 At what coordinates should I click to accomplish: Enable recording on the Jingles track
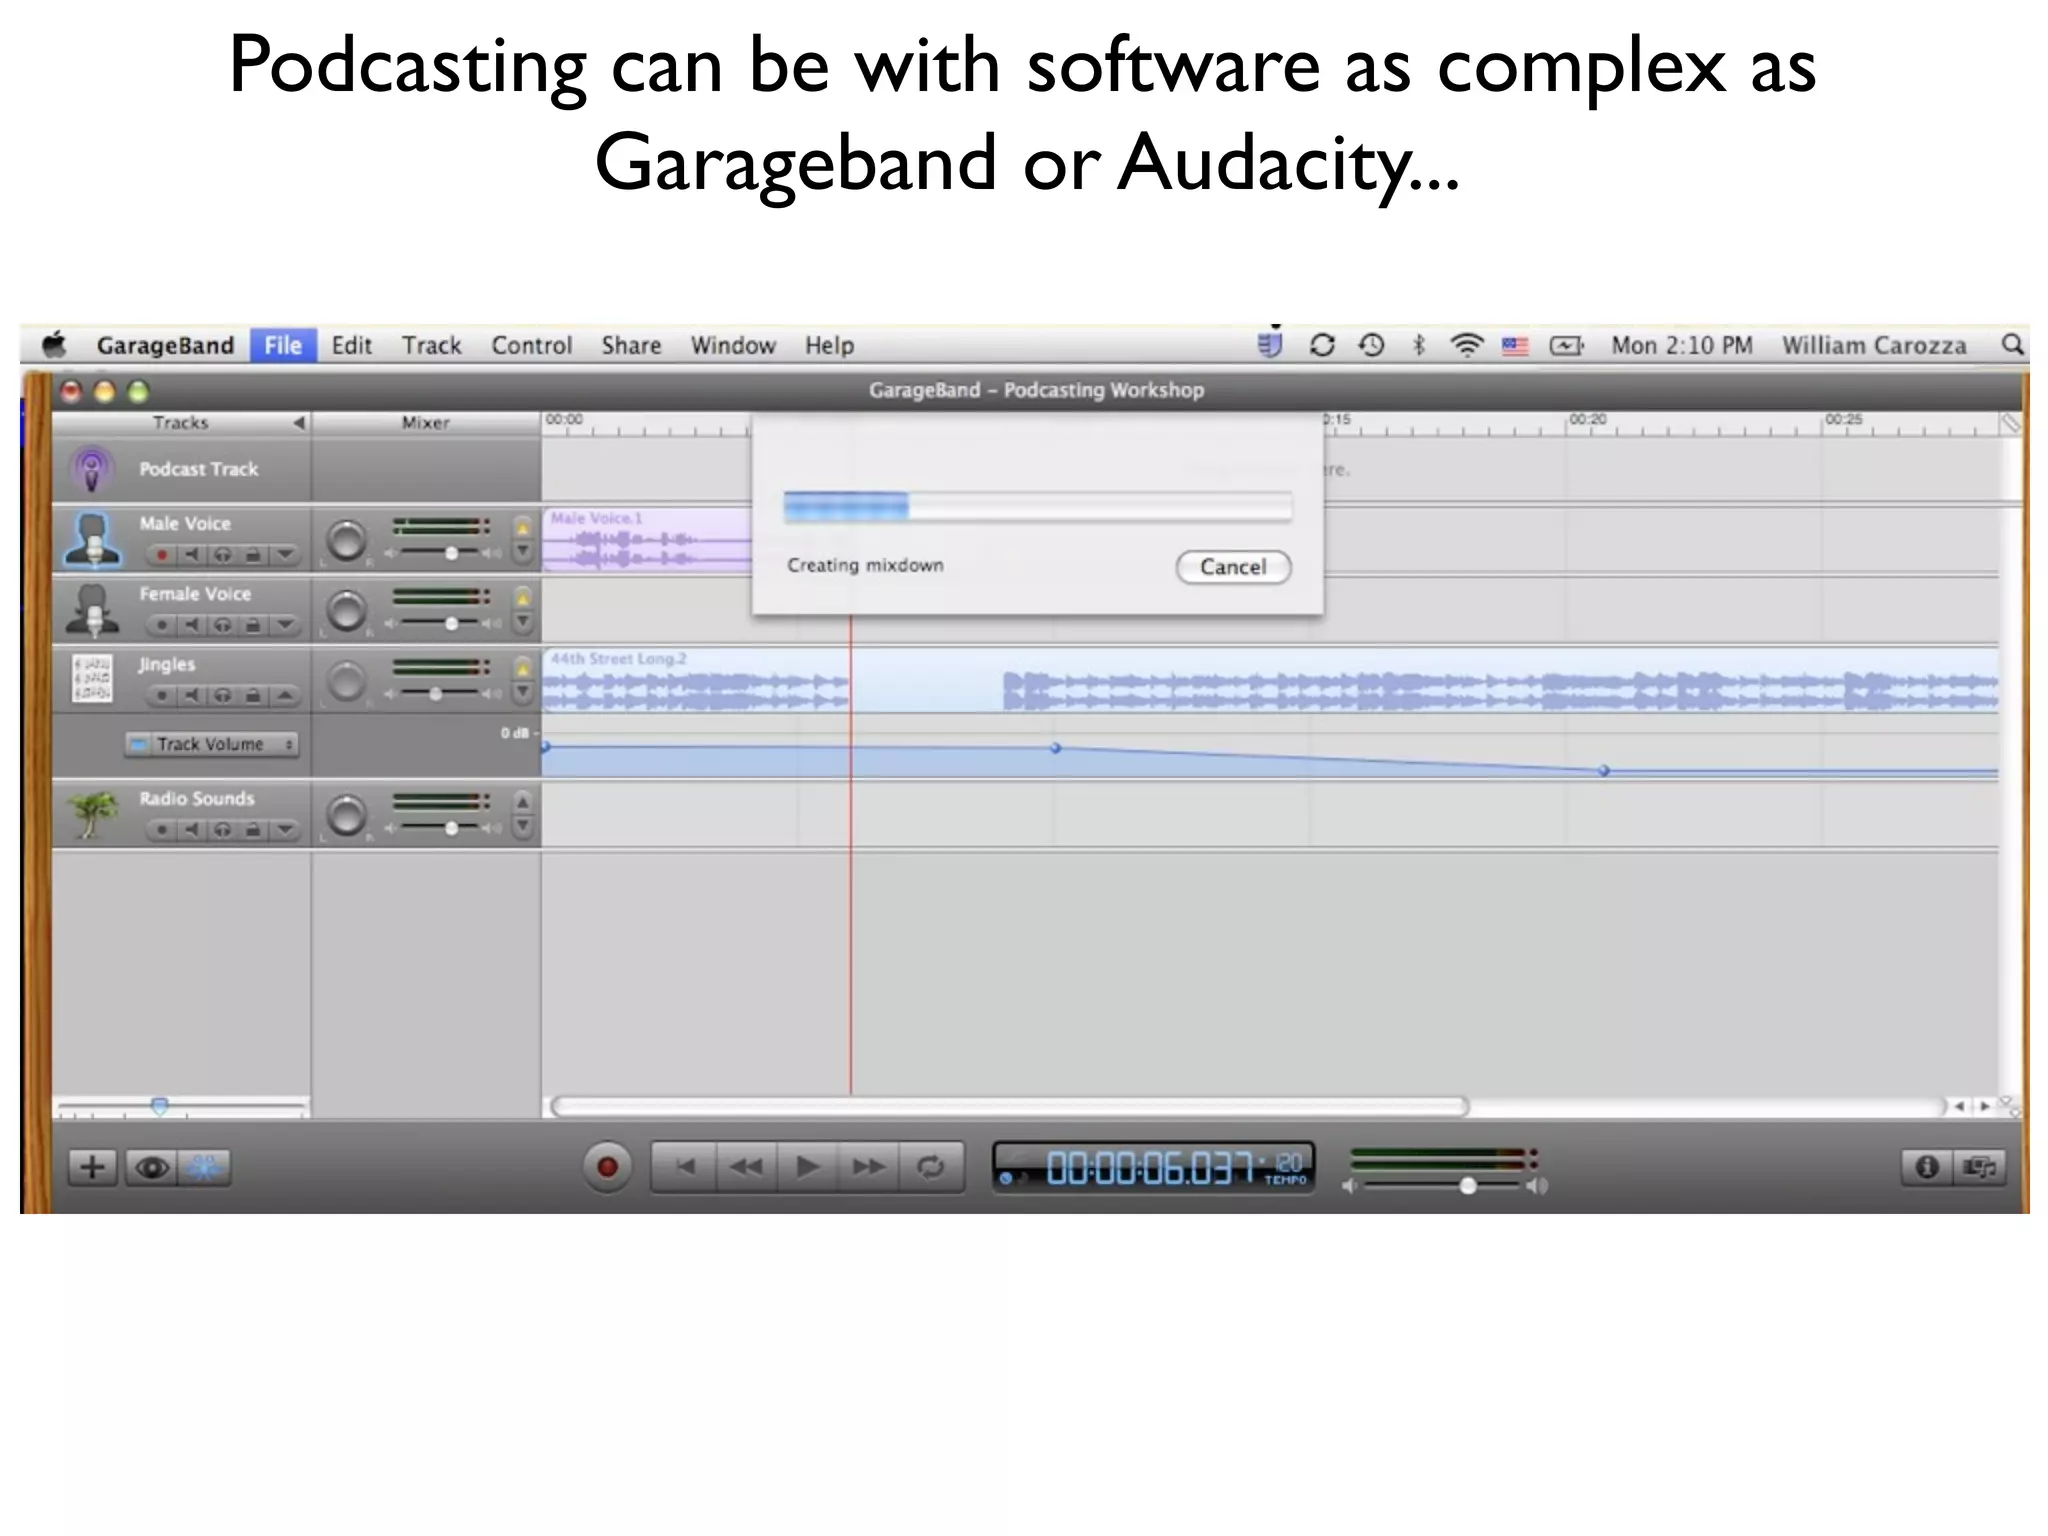pyautogui.click(x=162, y=695)
